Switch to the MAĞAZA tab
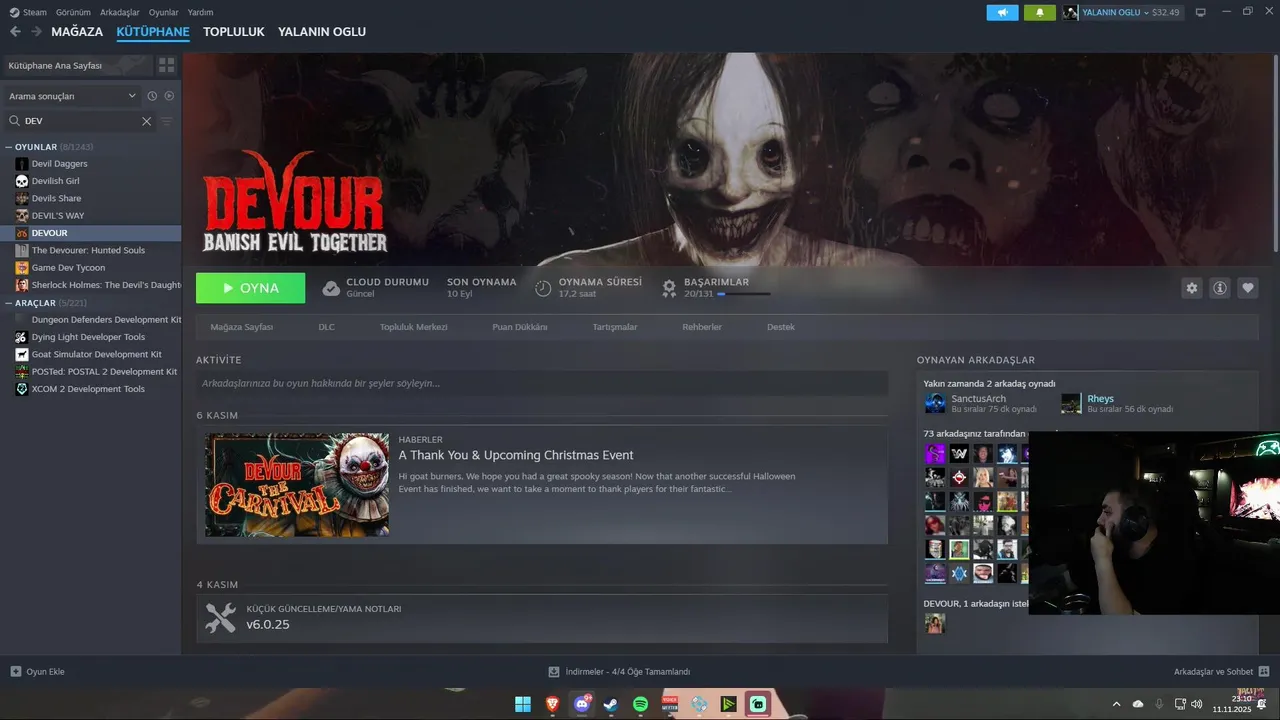 (77, 32)
